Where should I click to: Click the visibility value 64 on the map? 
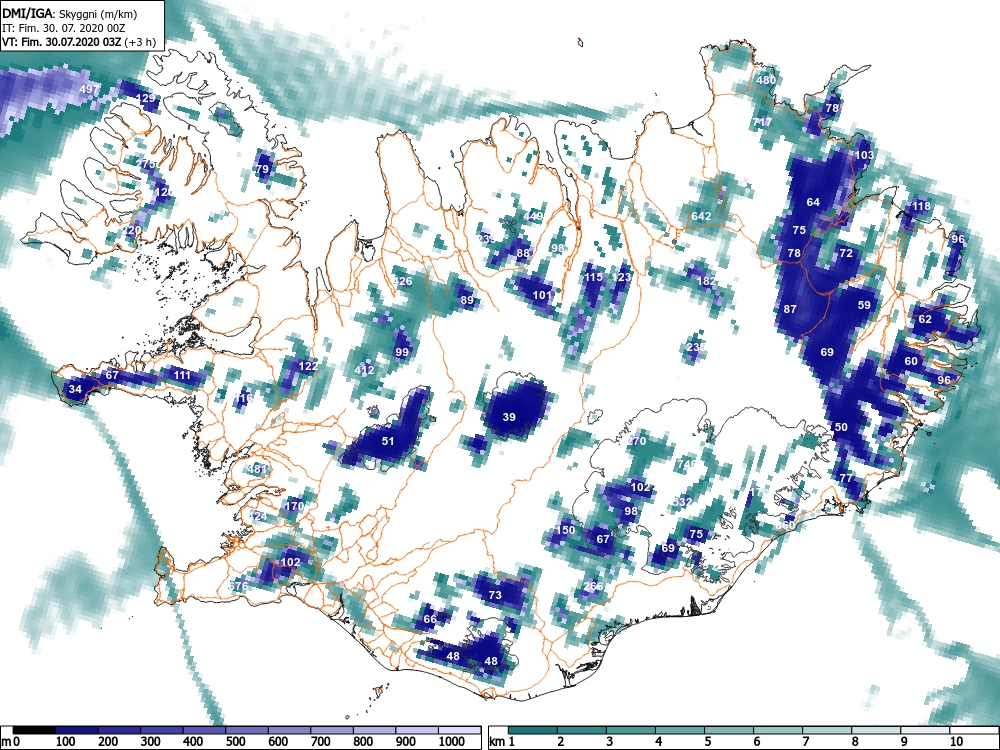click(x=813, y=202)
